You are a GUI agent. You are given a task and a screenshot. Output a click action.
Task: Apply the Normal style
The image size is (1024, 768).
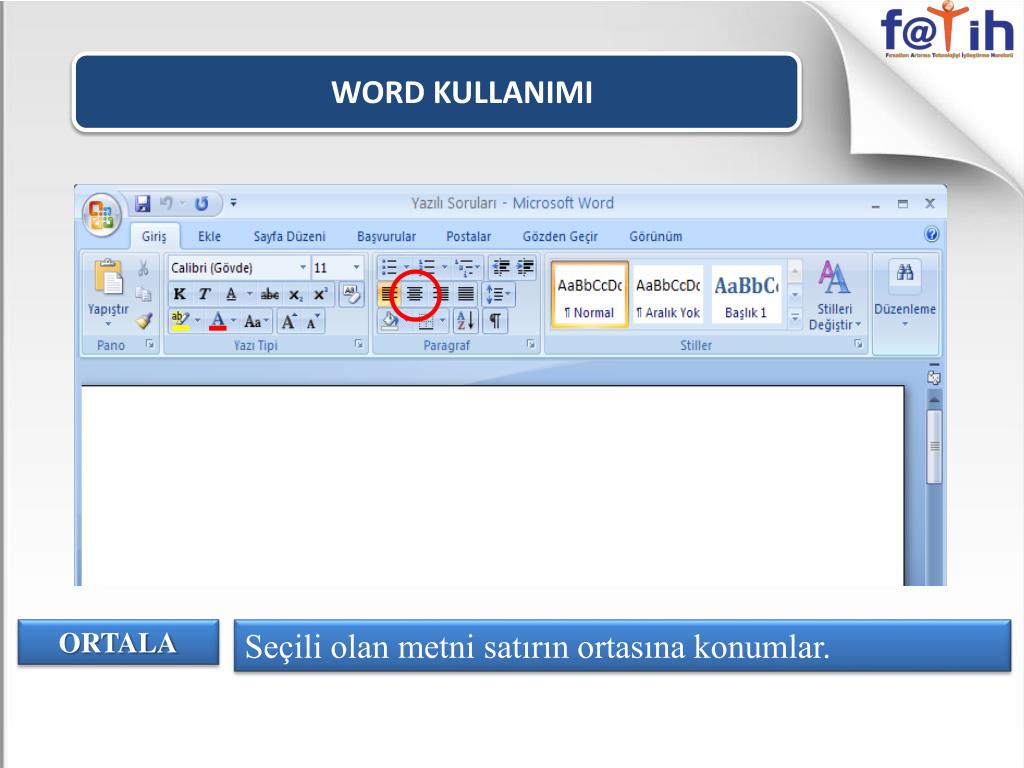[x=589, y=295]
